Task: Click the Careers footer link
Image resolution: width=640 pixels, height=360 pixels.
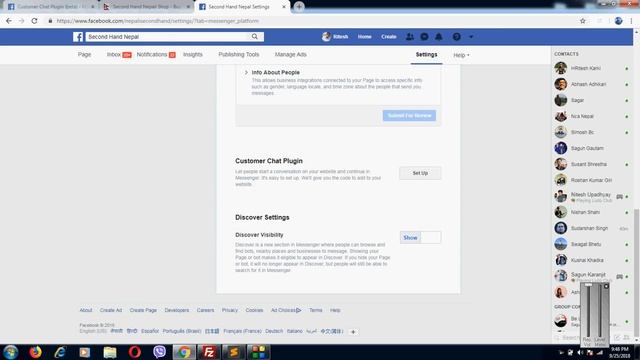Action: coord(205,310)
